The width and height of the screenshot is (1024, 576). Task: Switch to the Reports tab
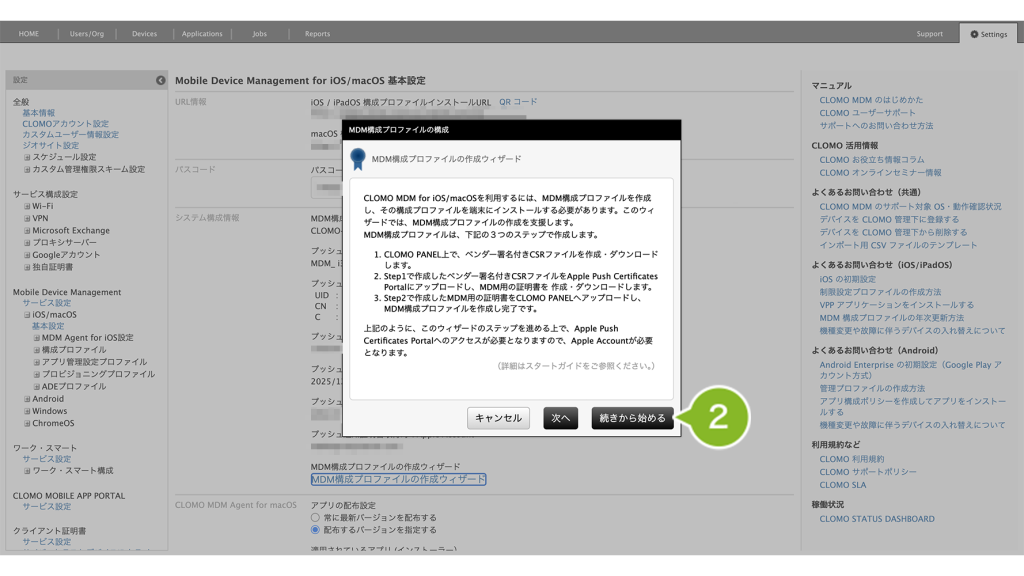click(x=317, y=34)
